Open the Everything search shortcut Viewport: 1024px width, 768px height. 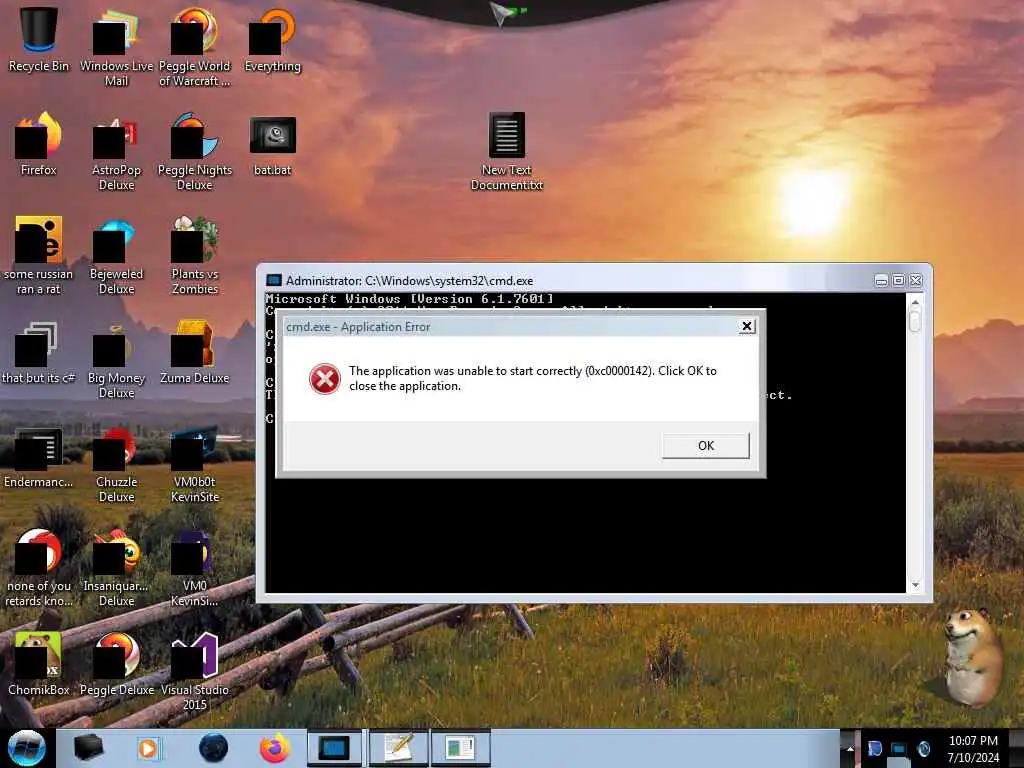[272, 39]
